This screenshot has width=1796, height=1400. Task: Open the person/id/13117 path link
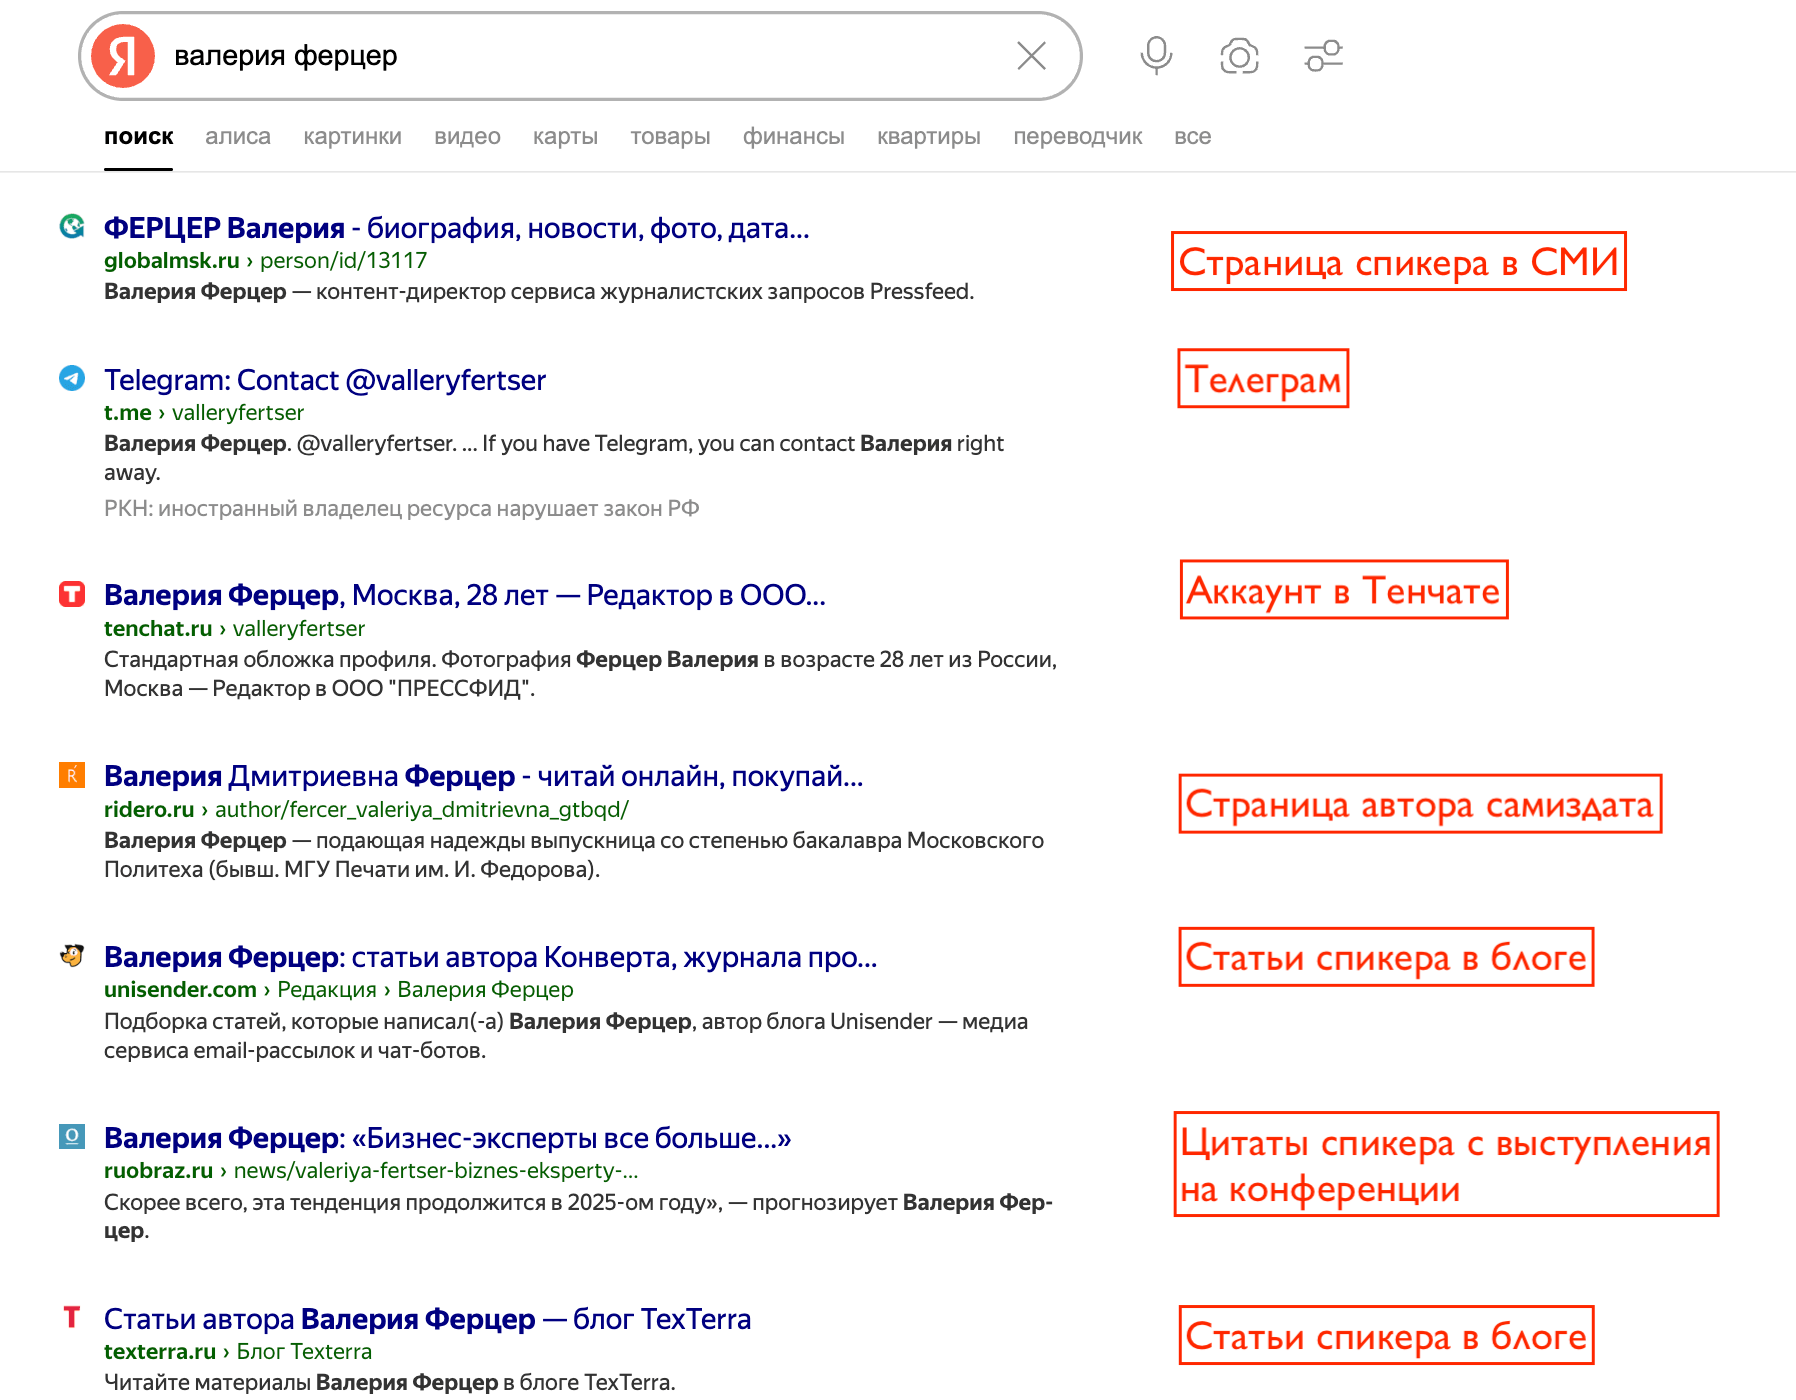(x=343, y=260)
